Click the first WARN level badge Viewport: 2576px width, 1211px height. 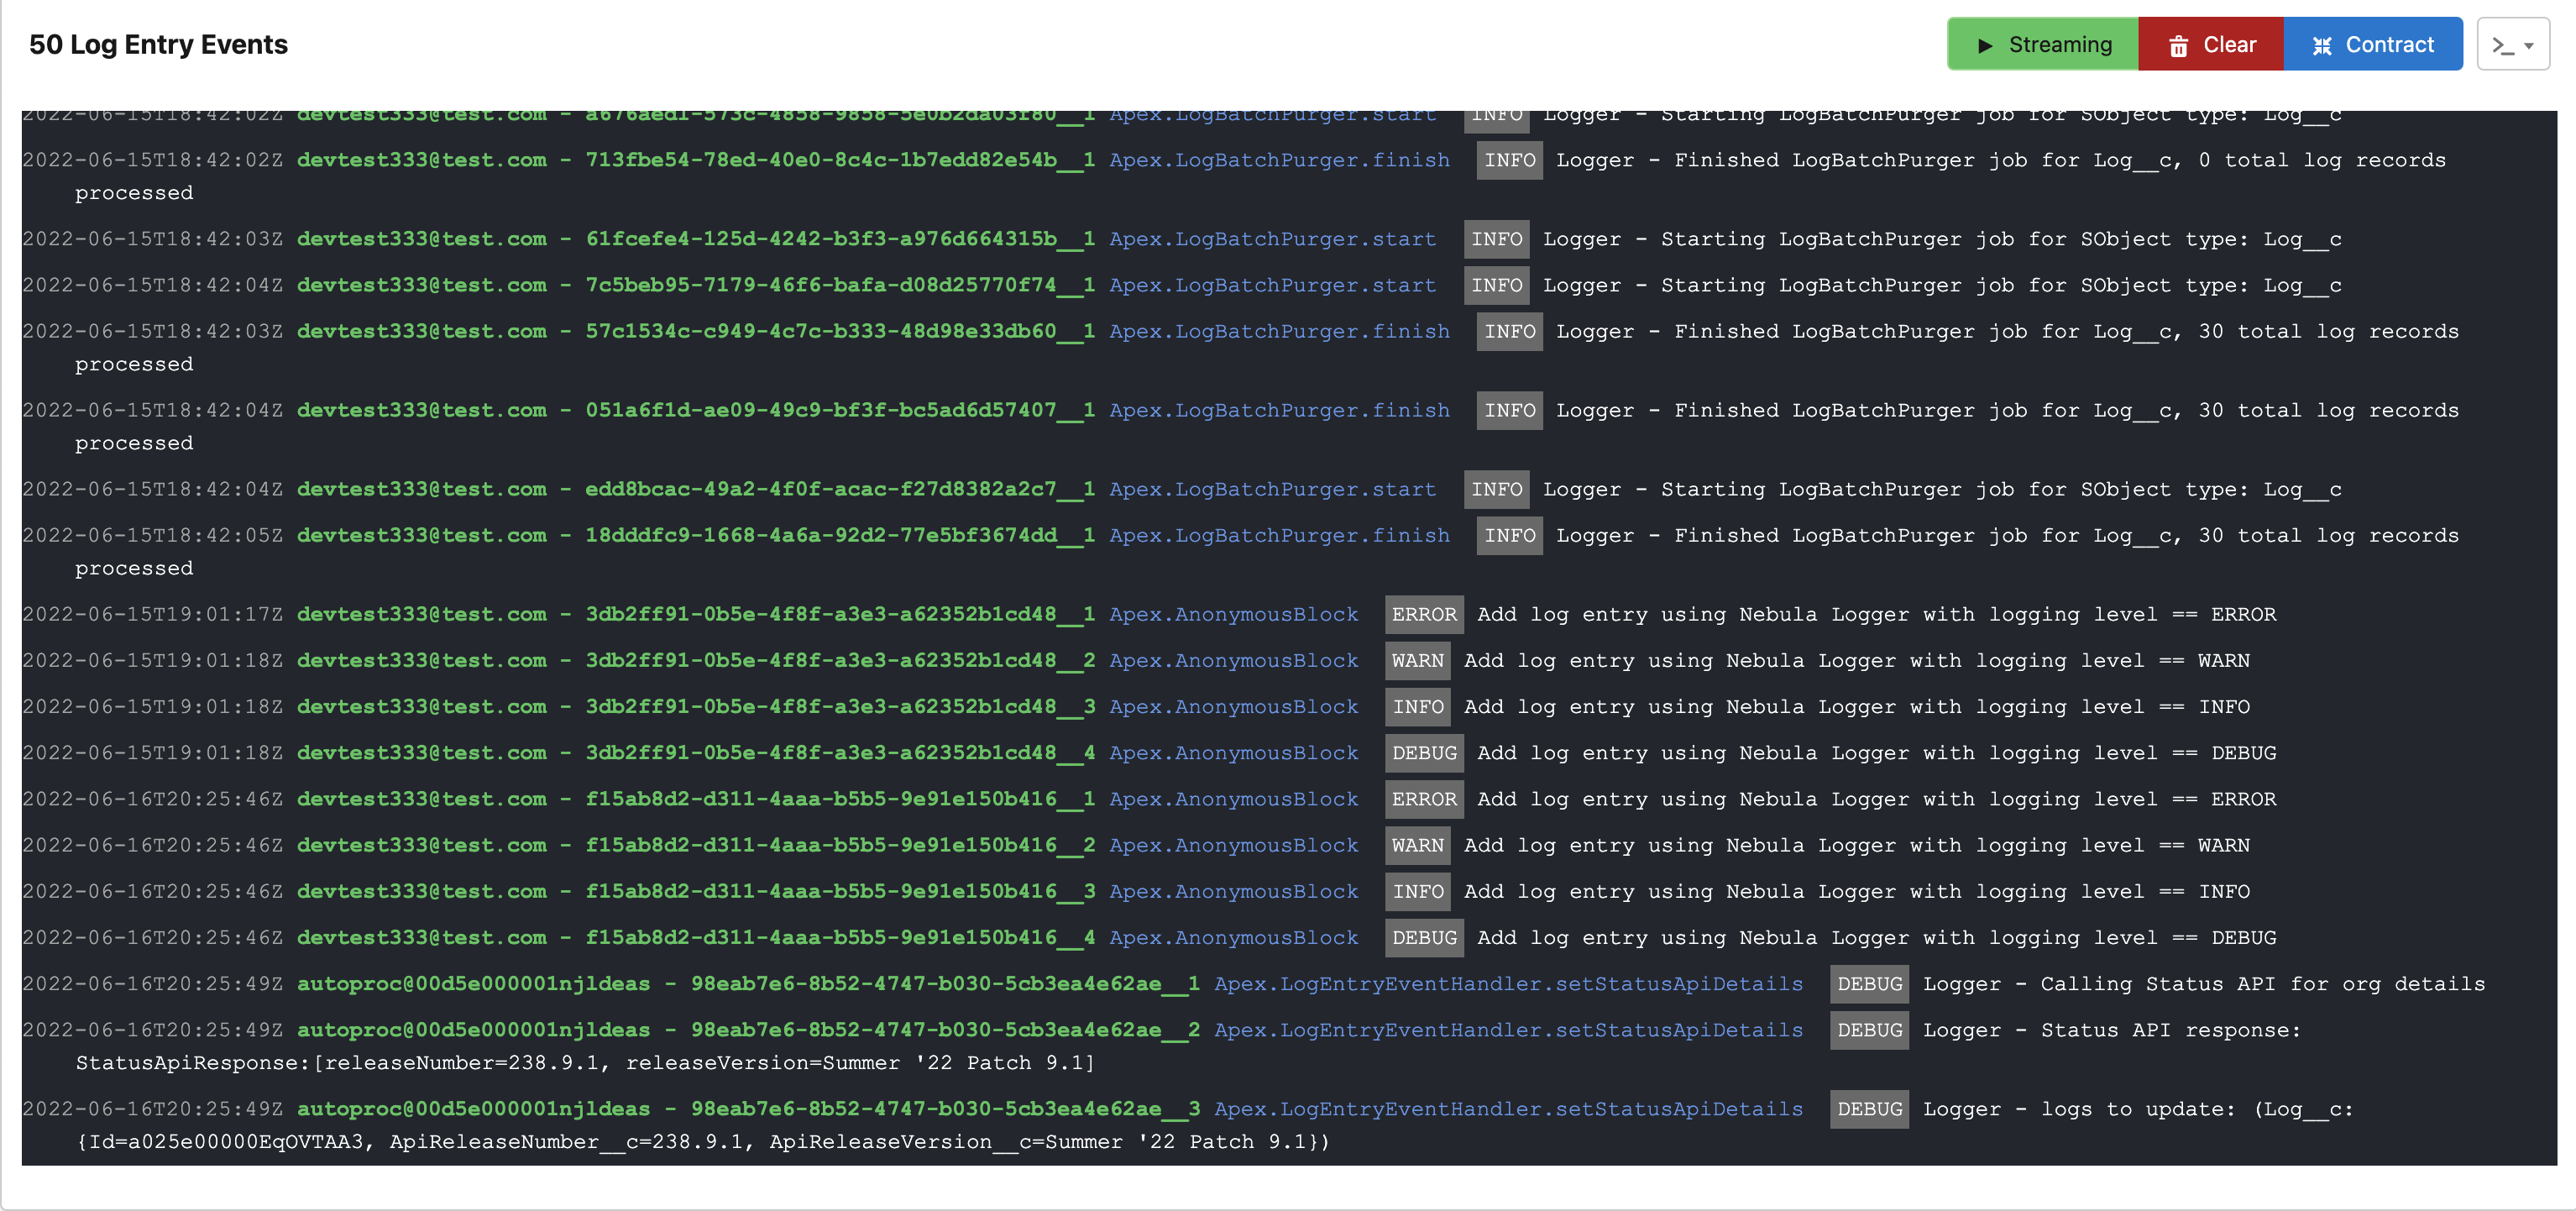[x=1417, y=660]
